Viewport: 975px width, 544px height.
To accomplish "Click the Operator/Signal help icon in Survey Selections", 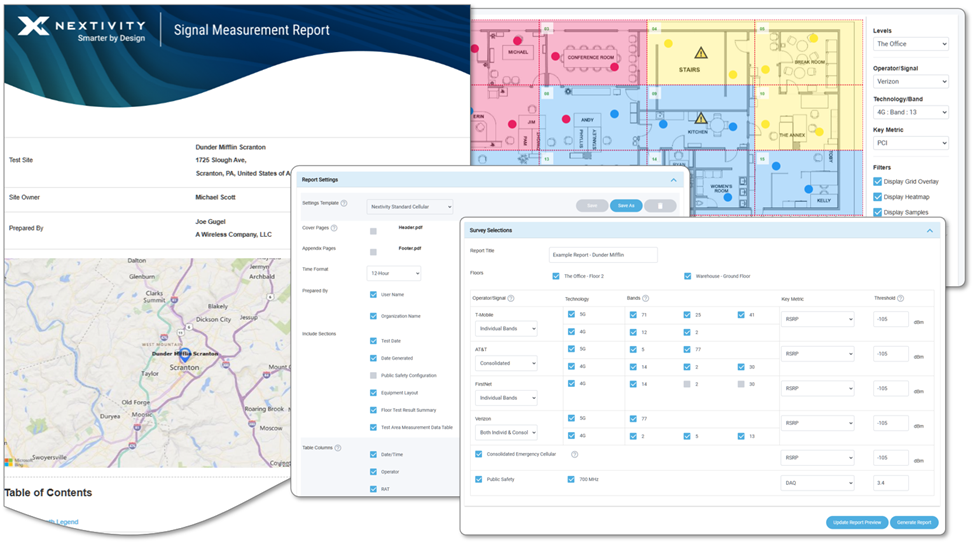I will tap(511, 298).
